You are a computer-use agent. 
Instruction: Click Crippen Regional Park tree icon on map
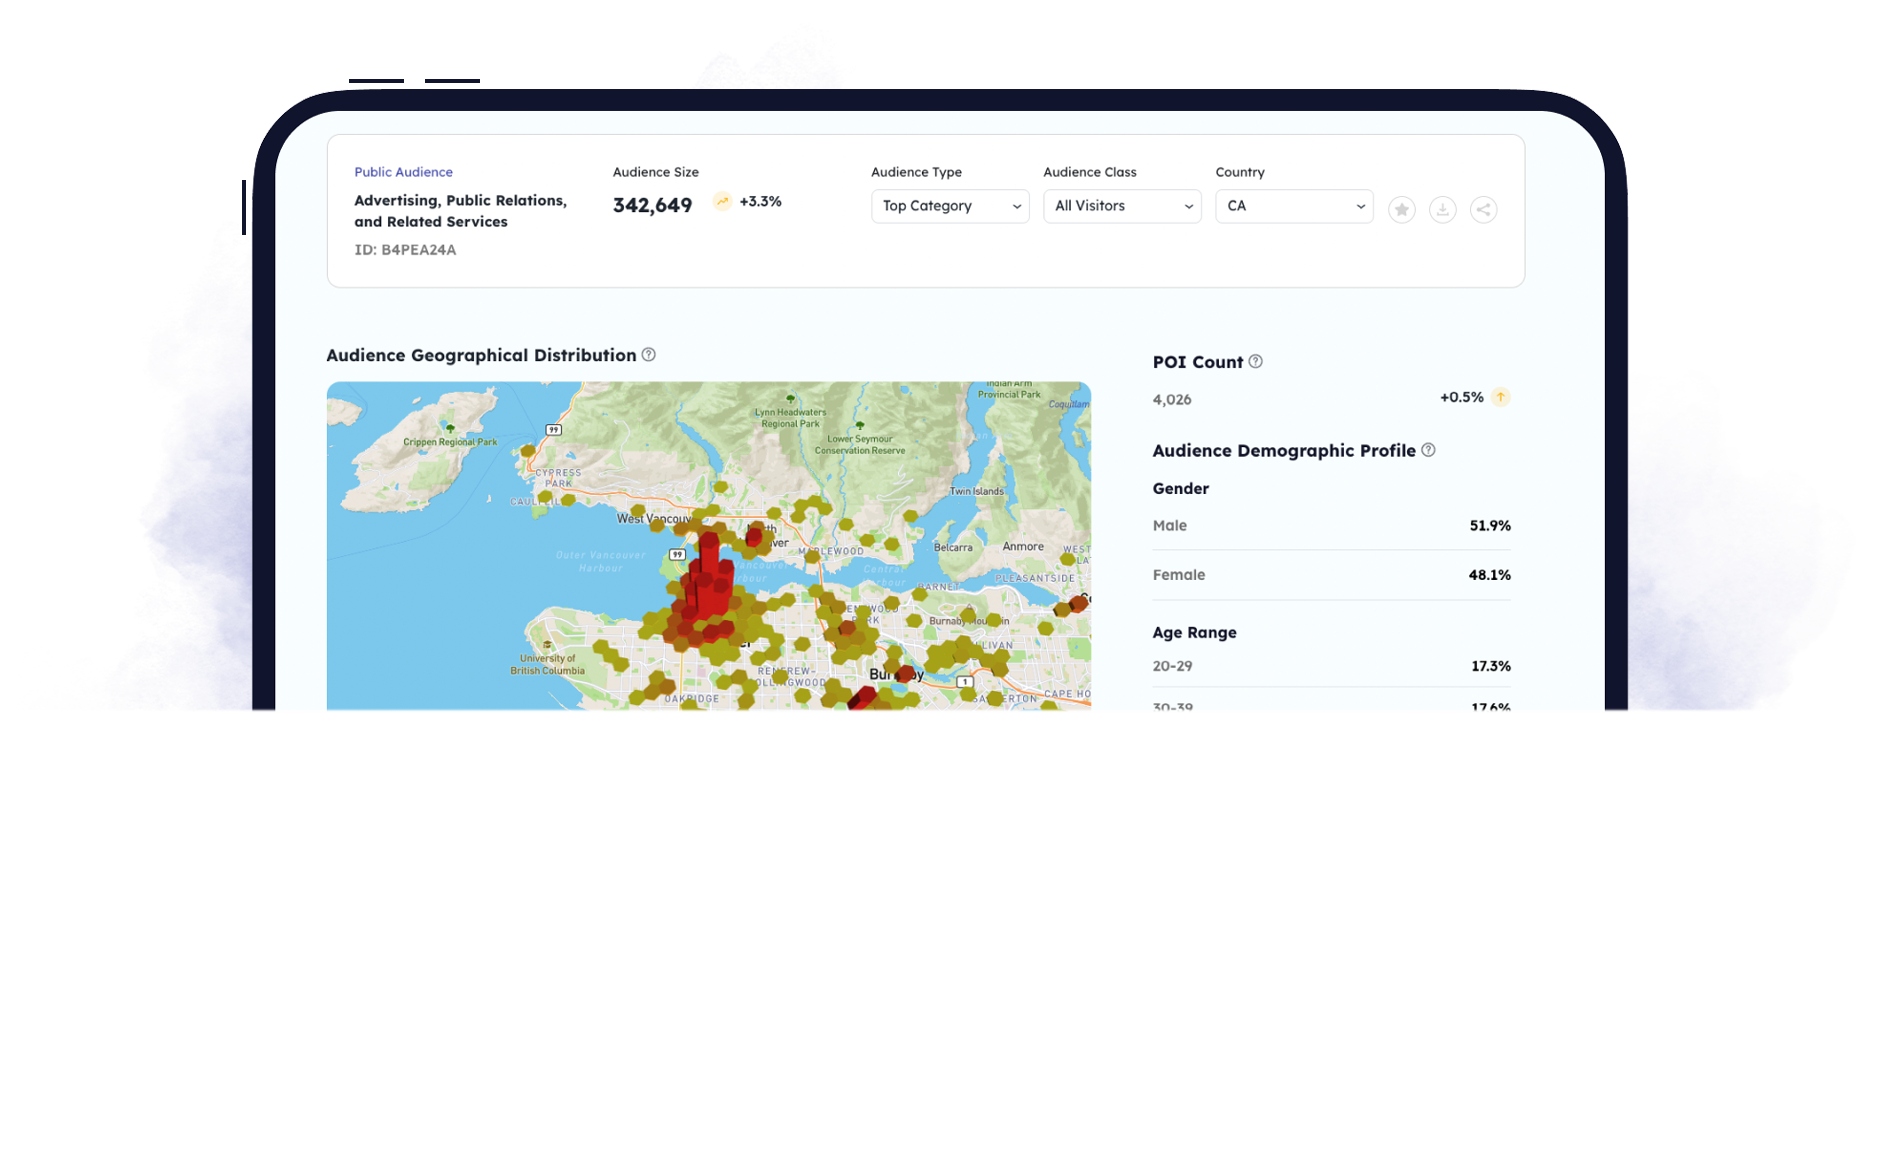450,429
